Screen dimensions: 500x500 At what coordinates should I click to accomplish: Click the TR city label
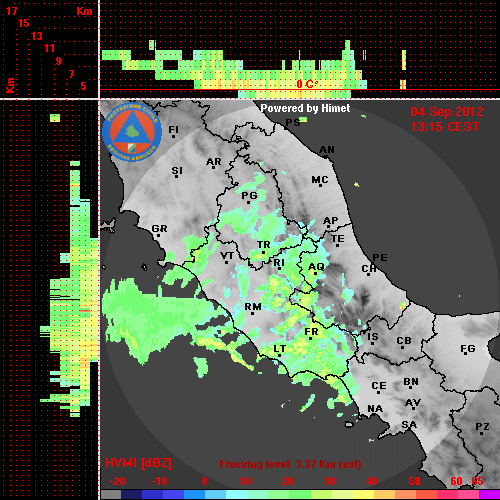264,245
